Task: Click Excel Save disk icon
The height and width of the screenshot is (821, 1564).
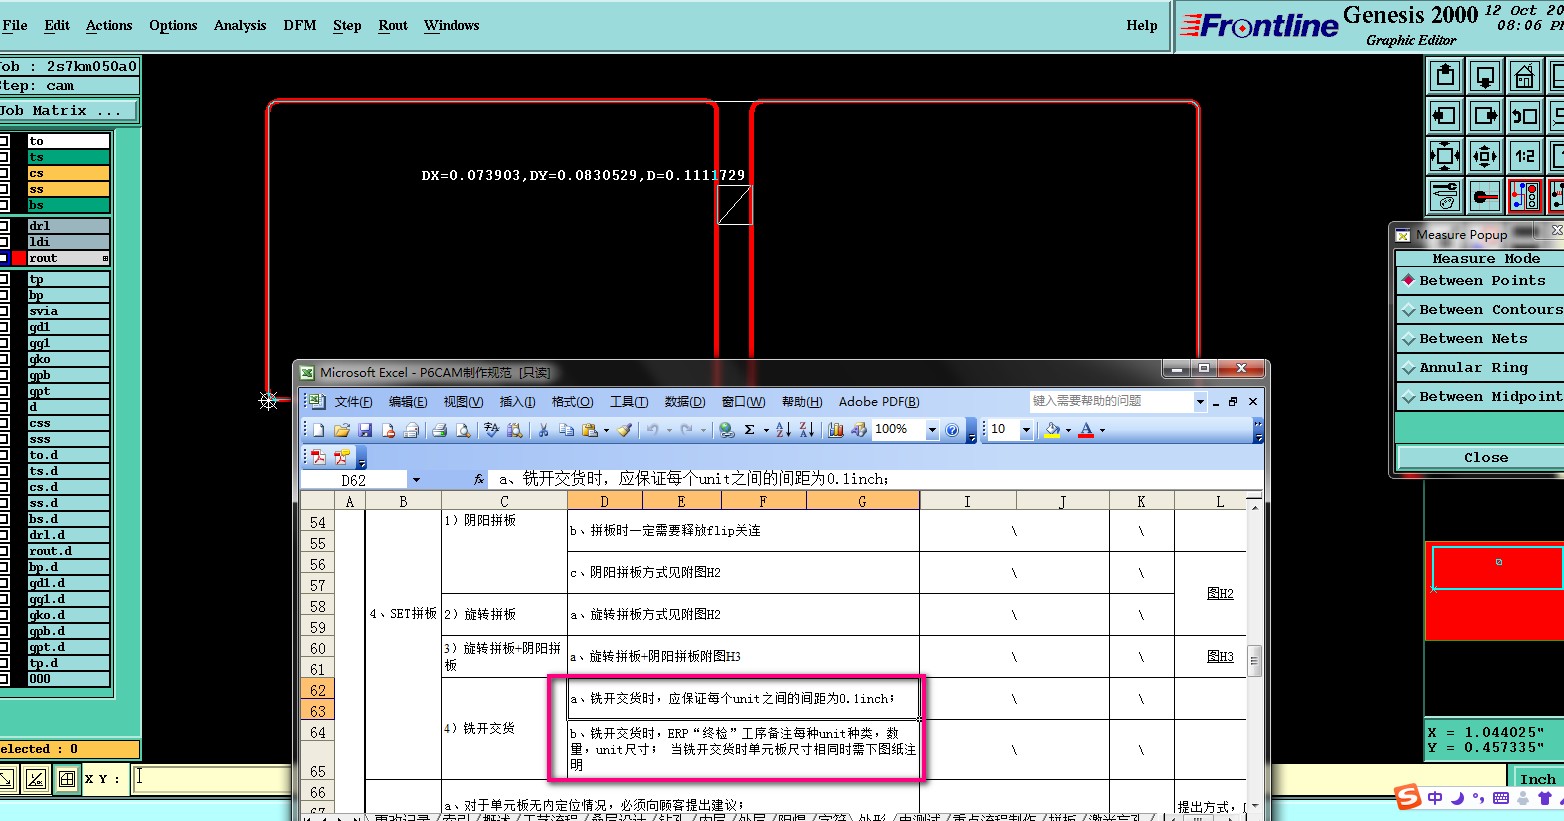Action: [365, 430]
